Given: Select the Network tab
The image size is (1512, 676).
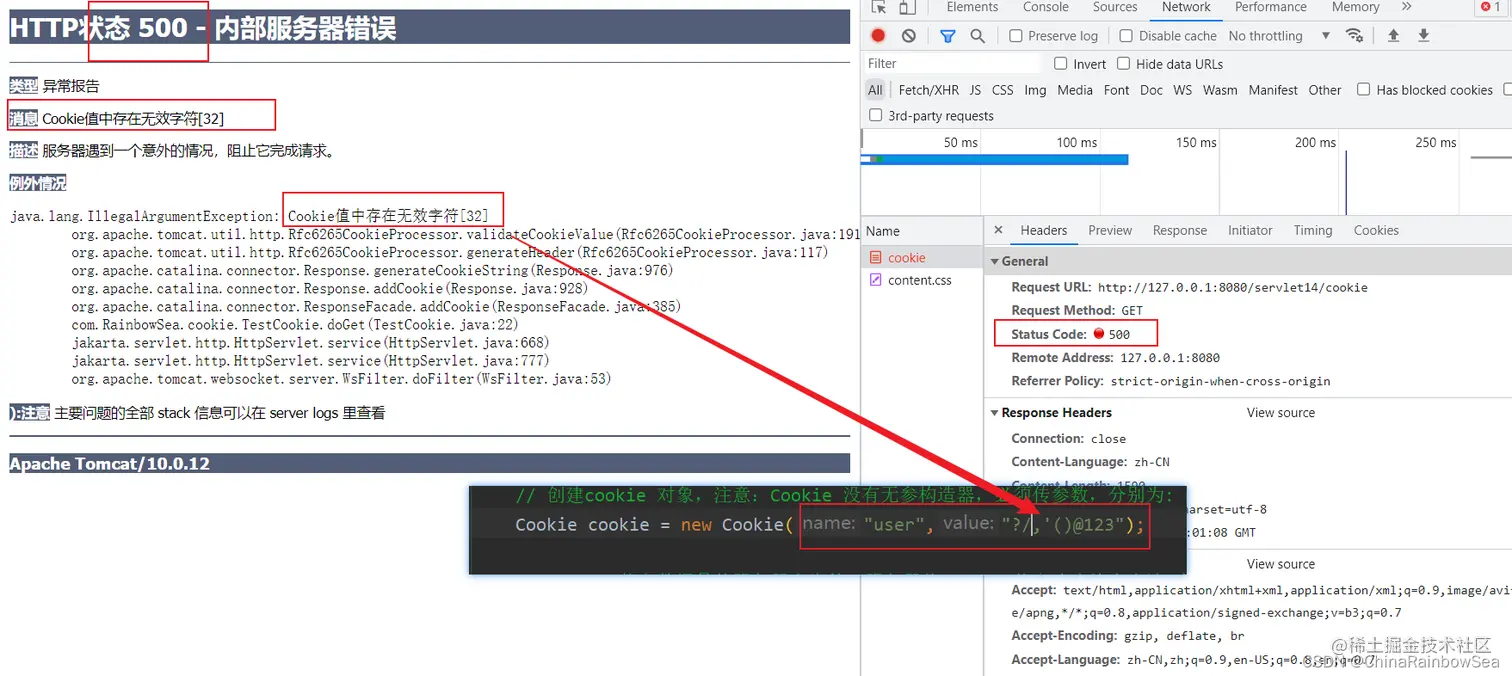Looking at the screenshot, I should [1187, 7].
